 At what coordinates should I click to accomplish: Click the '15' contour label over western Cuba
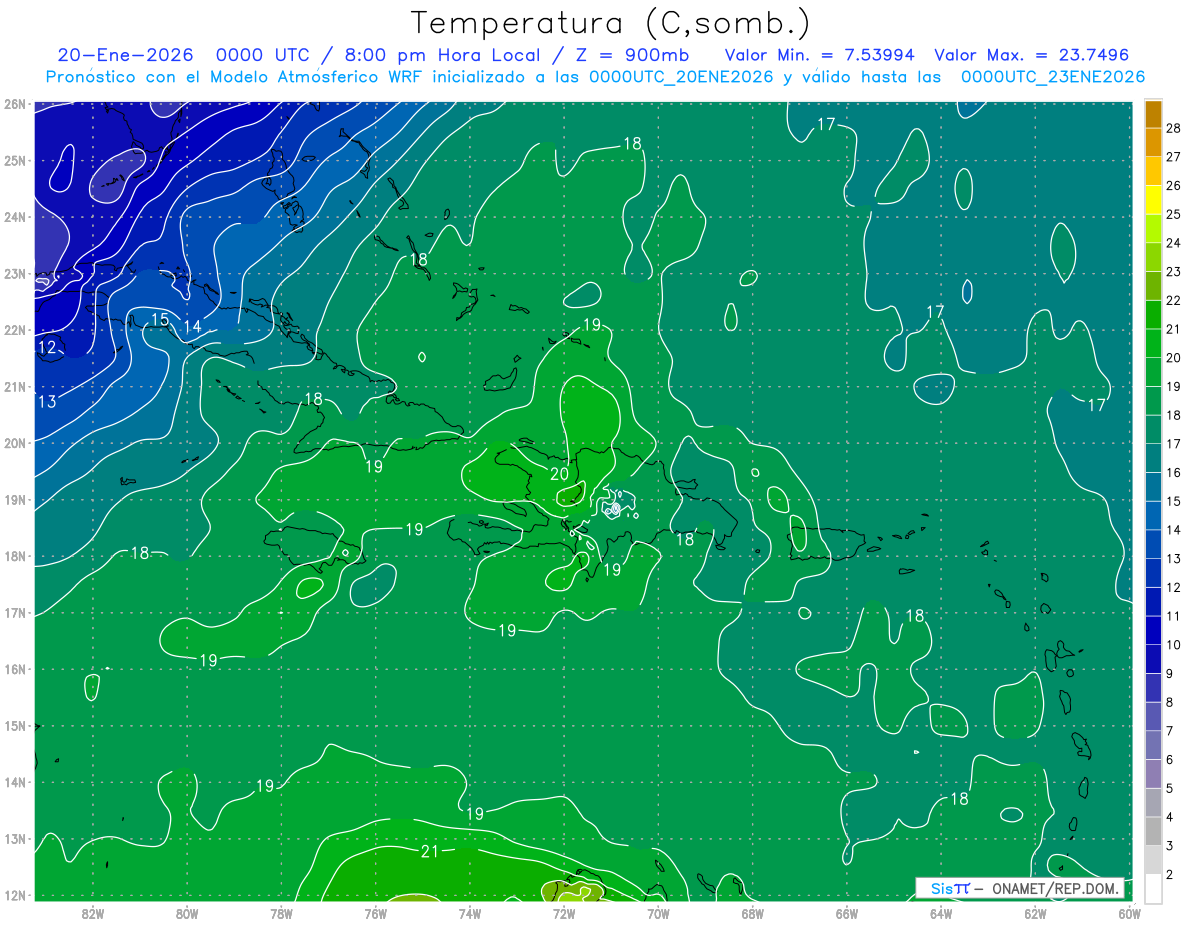(x=160, y=320)
